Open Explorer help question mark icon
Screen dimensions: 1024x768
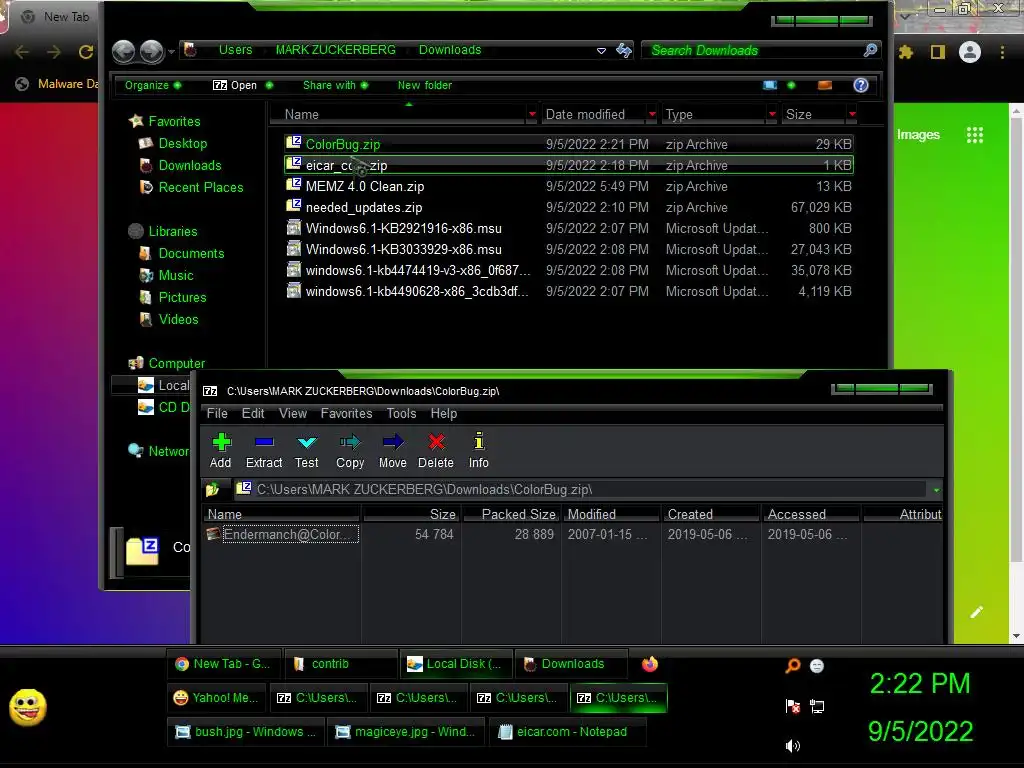861,85
